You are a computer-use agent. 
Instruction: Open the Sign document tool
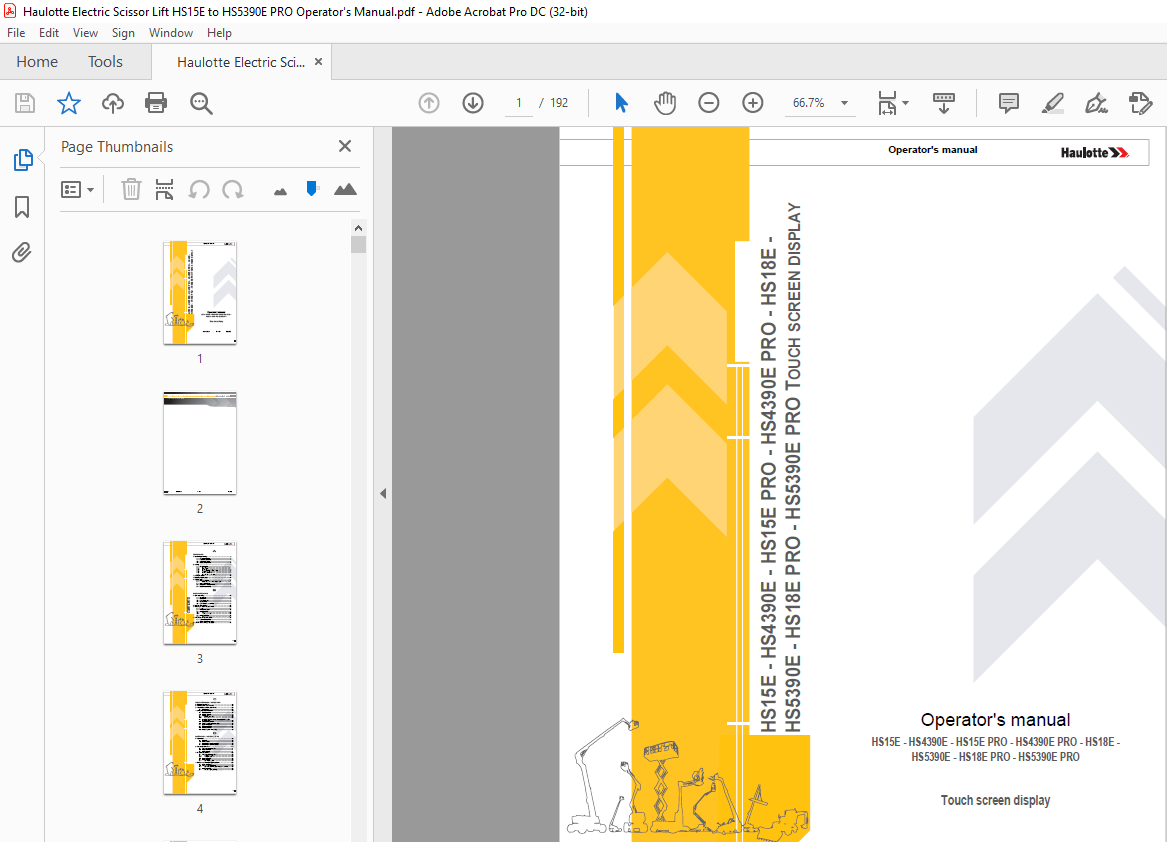pos(1096,103)
